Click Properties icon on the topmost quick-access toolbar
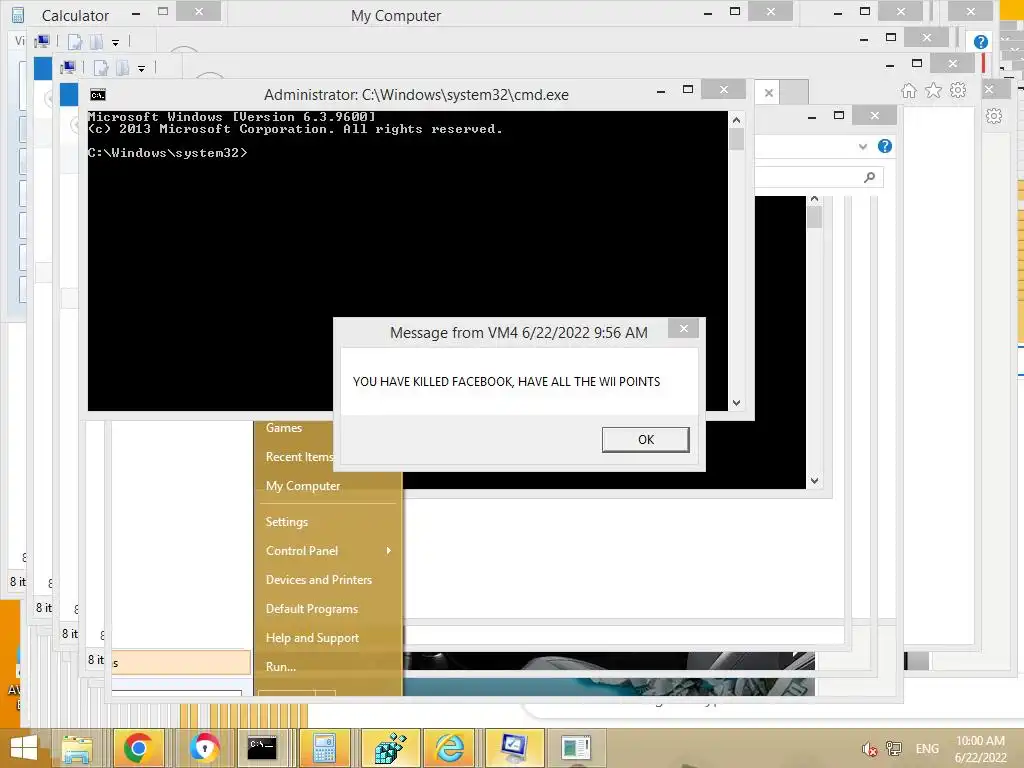The image size is (1024, 768). pos(75,42)
